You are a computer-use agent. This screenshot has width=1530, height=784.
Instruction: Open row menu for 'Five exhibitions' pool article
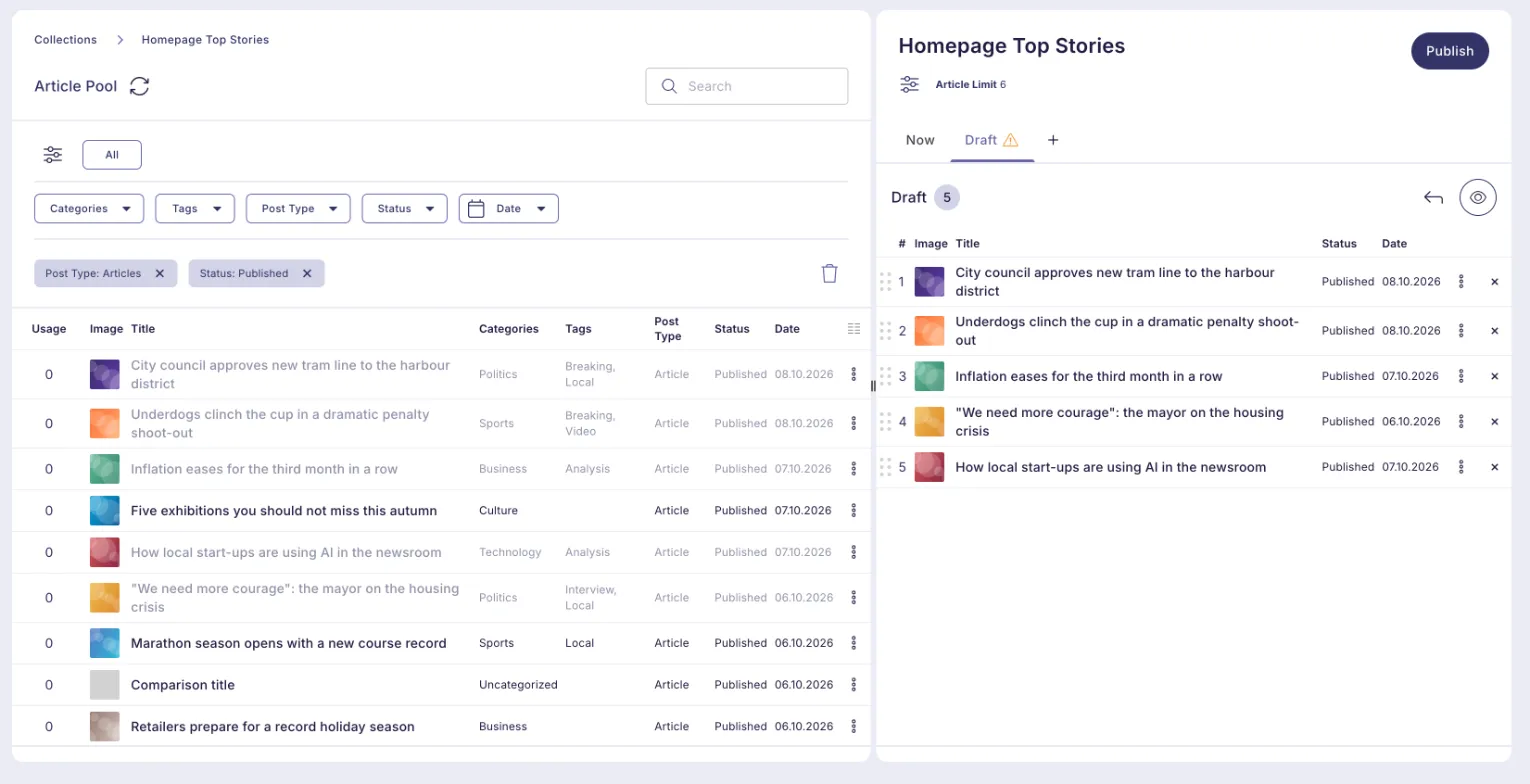(854, 510)
